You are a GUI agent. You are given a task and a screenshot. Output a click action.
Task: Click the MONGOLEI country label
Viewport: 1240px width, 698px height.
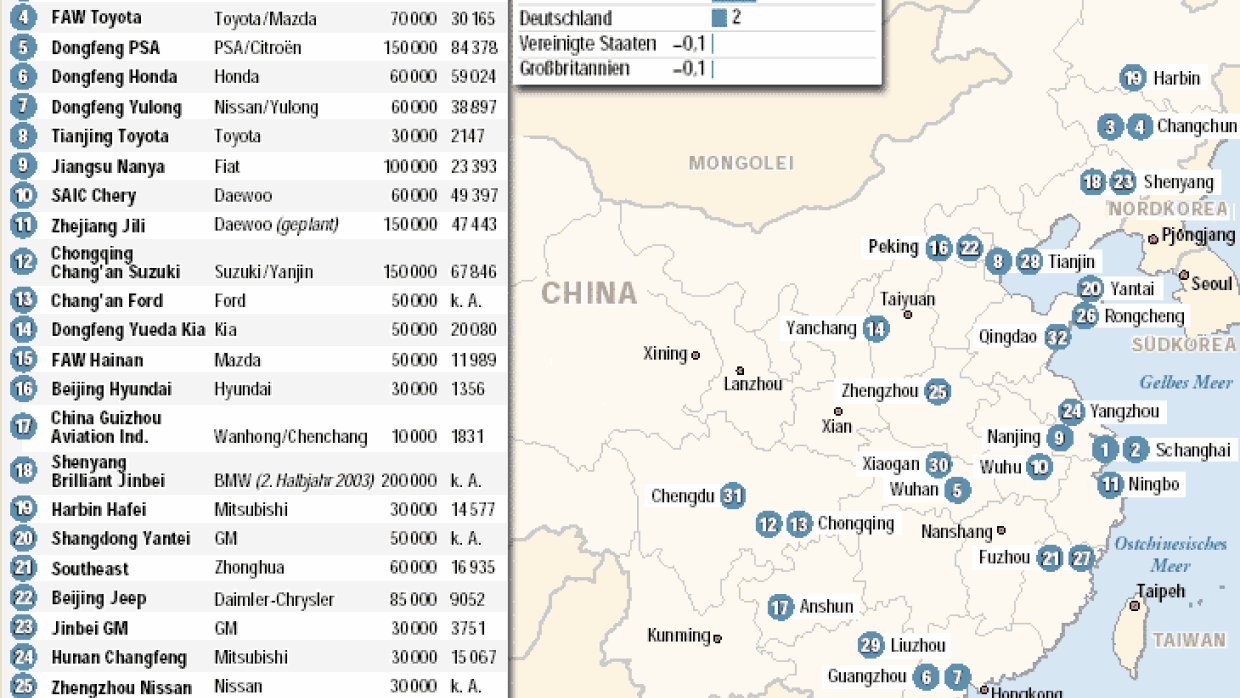(x=740, y=163)
